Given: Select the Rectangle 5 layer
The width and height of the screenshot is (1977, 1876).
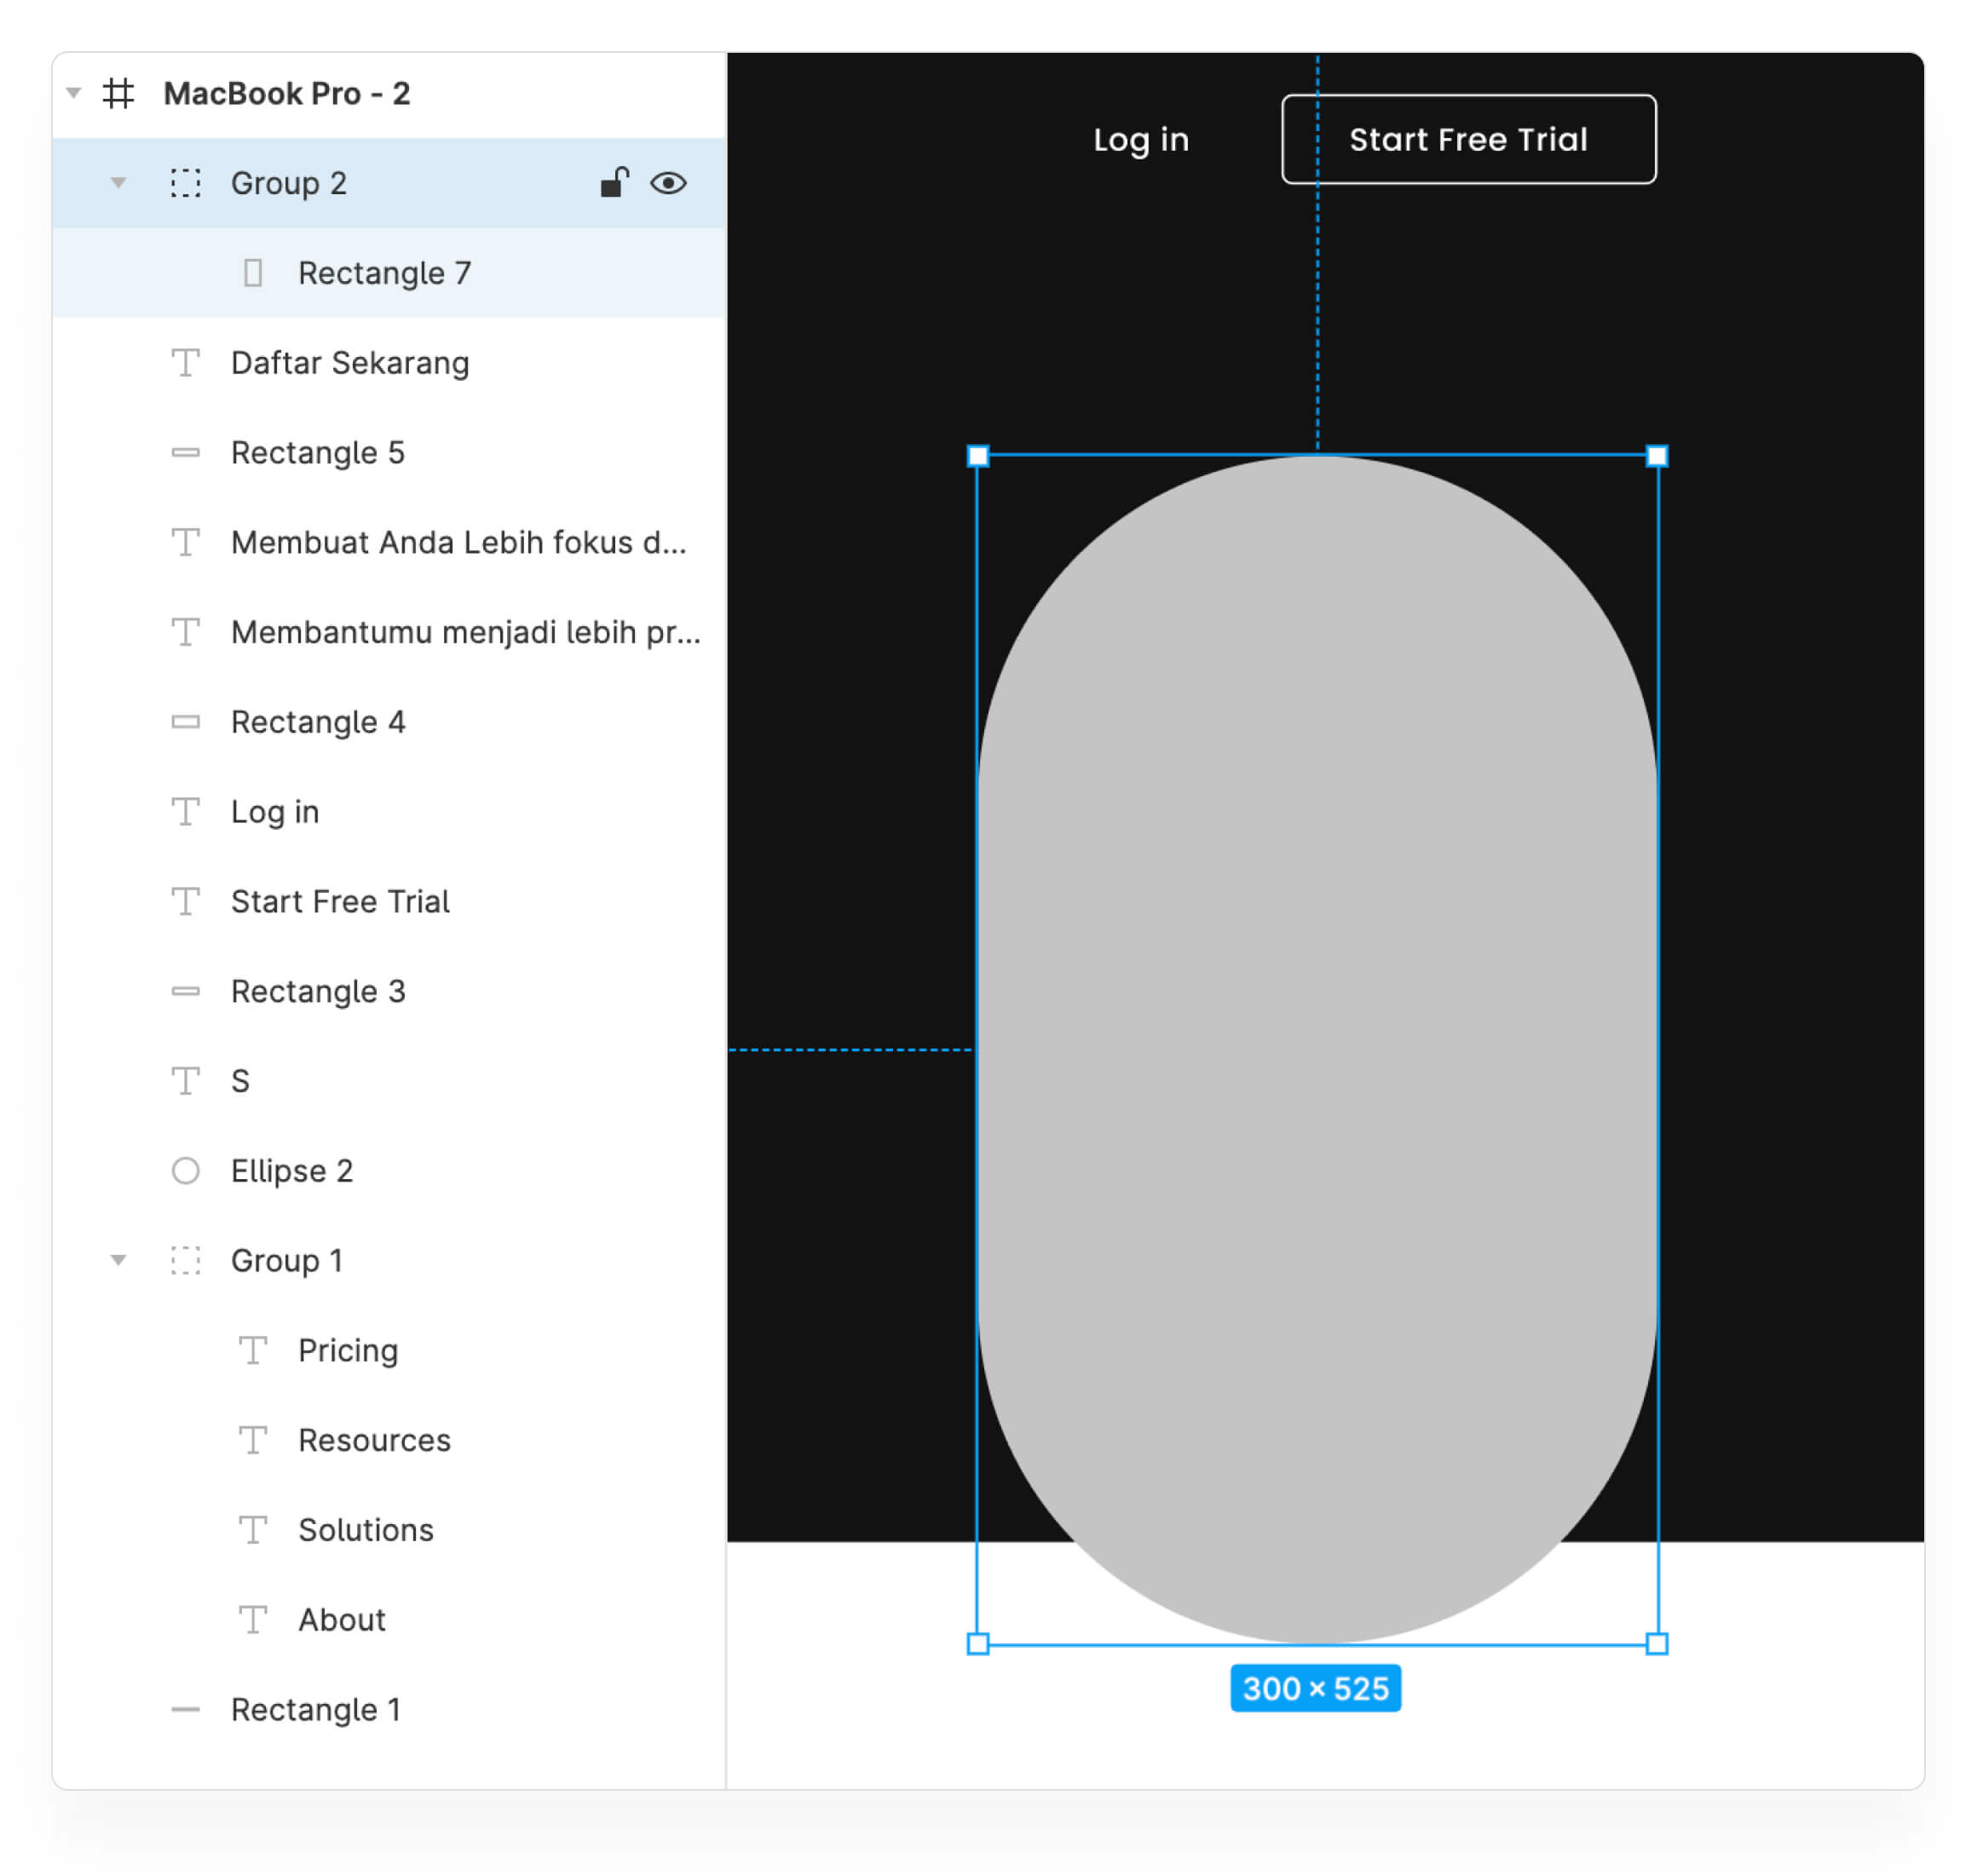Looking at the screenshot, I should pyautogui.click(x=318, y=453).
